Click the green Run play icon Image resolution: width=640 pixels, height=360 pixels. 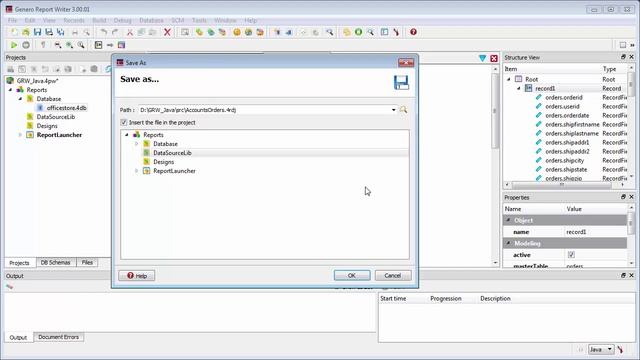(14, 45)
